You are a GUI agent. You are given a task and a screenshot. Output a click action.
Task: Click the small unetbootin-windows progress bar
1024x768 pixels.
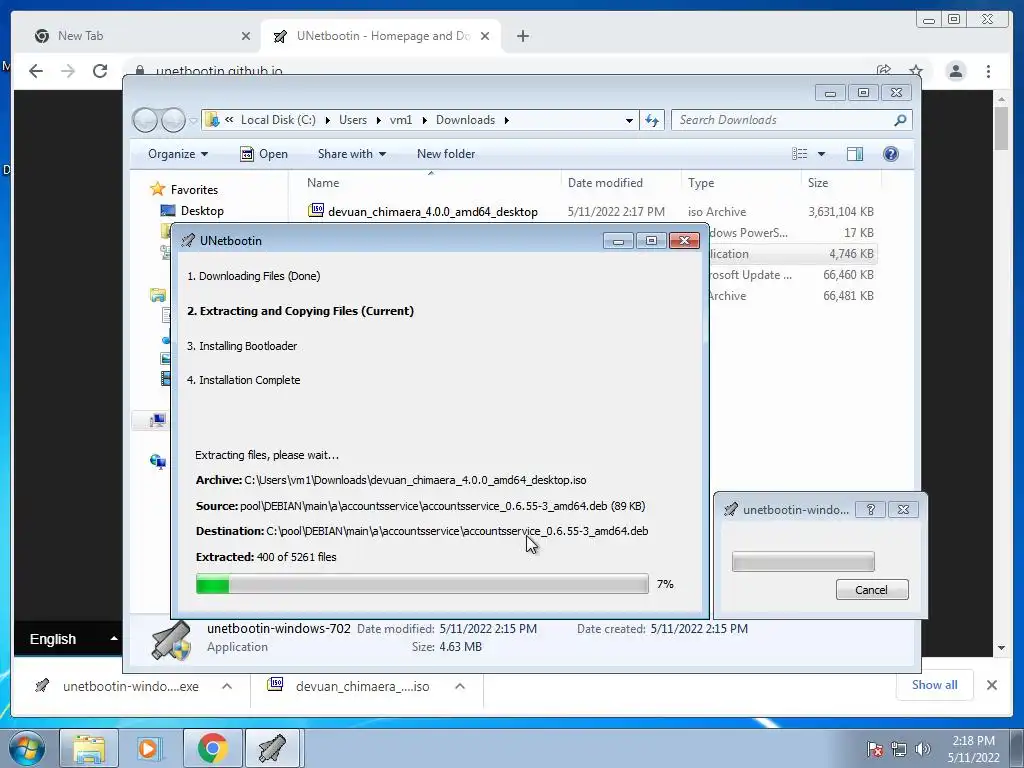tap(803, 562)
